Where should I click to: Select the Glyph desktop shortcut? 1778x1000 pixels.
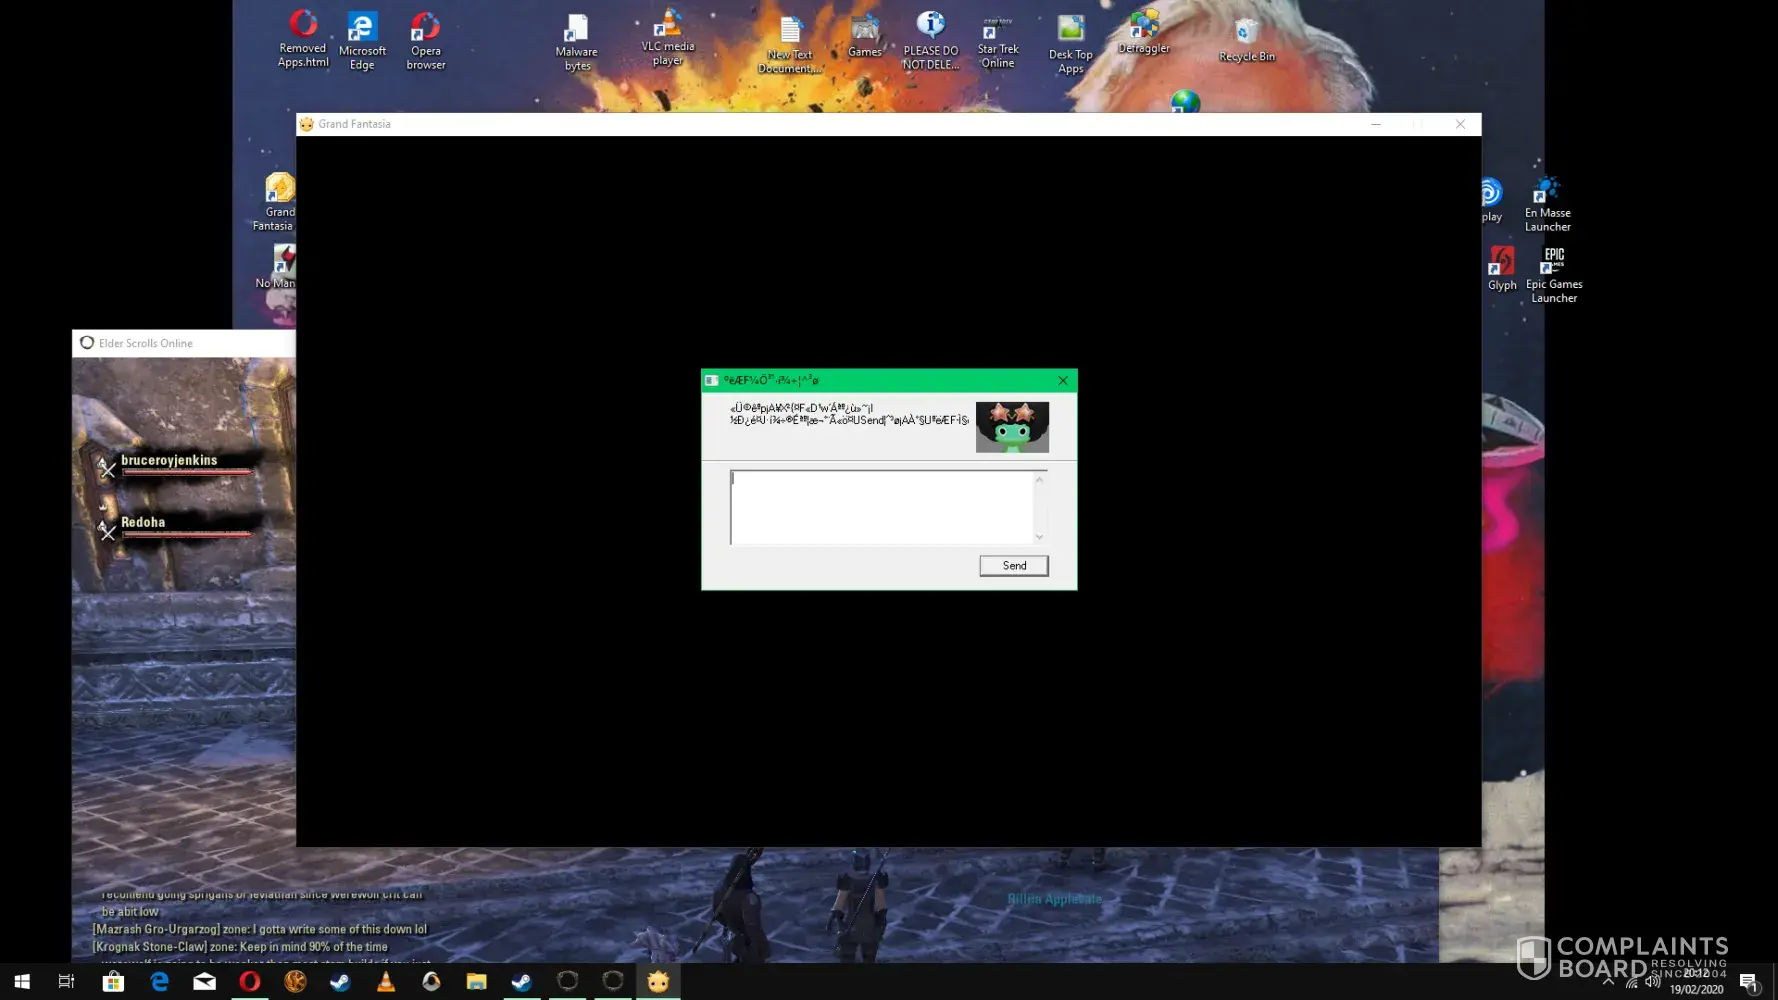pos(1502,268)
